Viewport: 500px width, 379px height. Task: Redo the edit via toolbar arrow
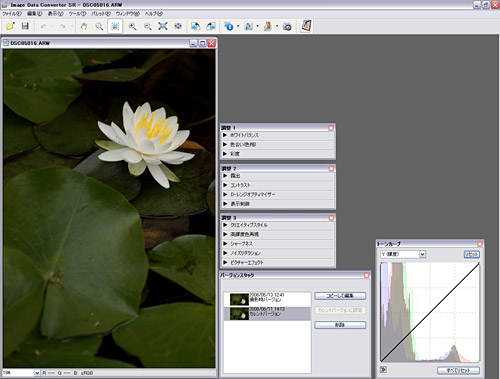62,26
